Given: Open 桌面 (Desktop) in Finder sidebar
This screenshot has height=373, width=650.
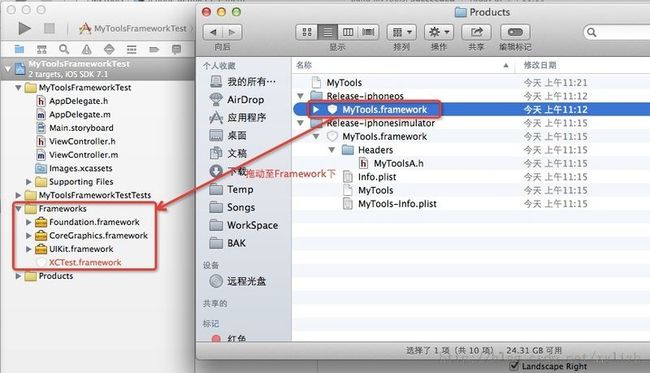Looking at the screenshot, I should (228, 136).
